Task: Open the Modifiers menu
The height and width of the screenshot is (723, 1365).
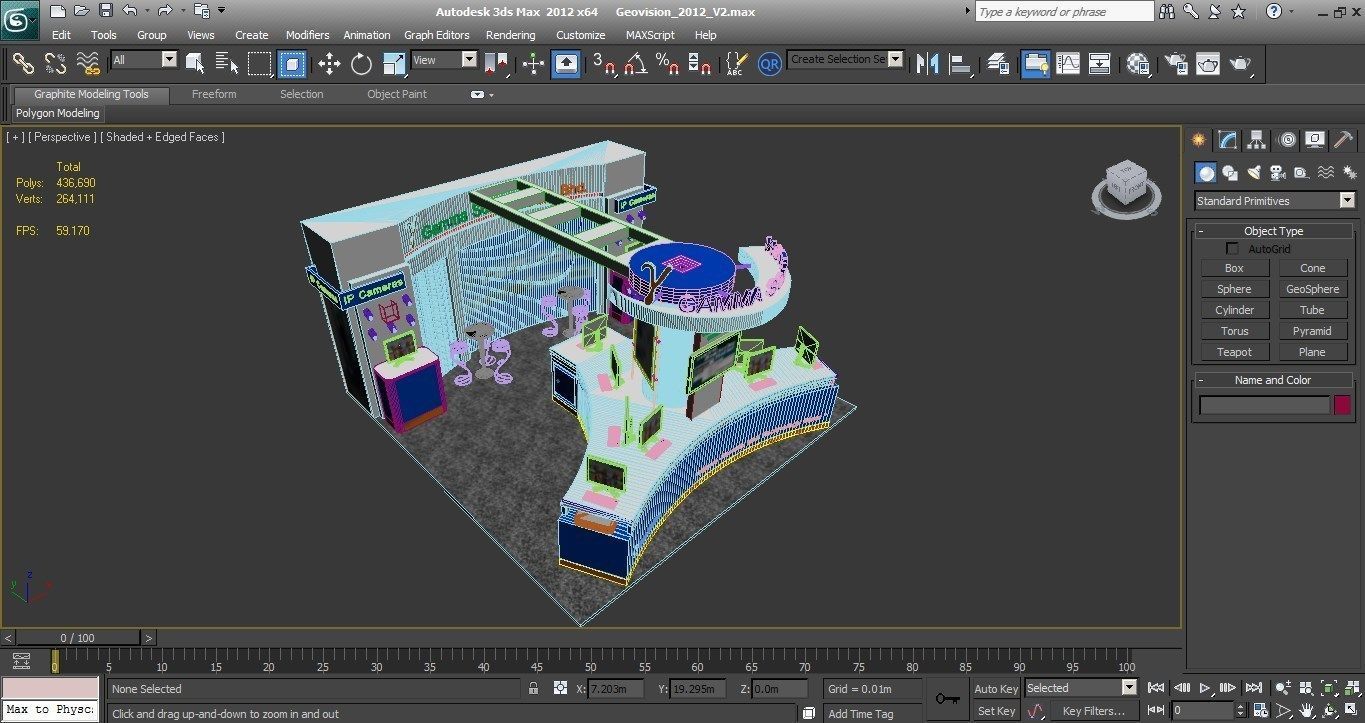Action: [x=307, y=35]
